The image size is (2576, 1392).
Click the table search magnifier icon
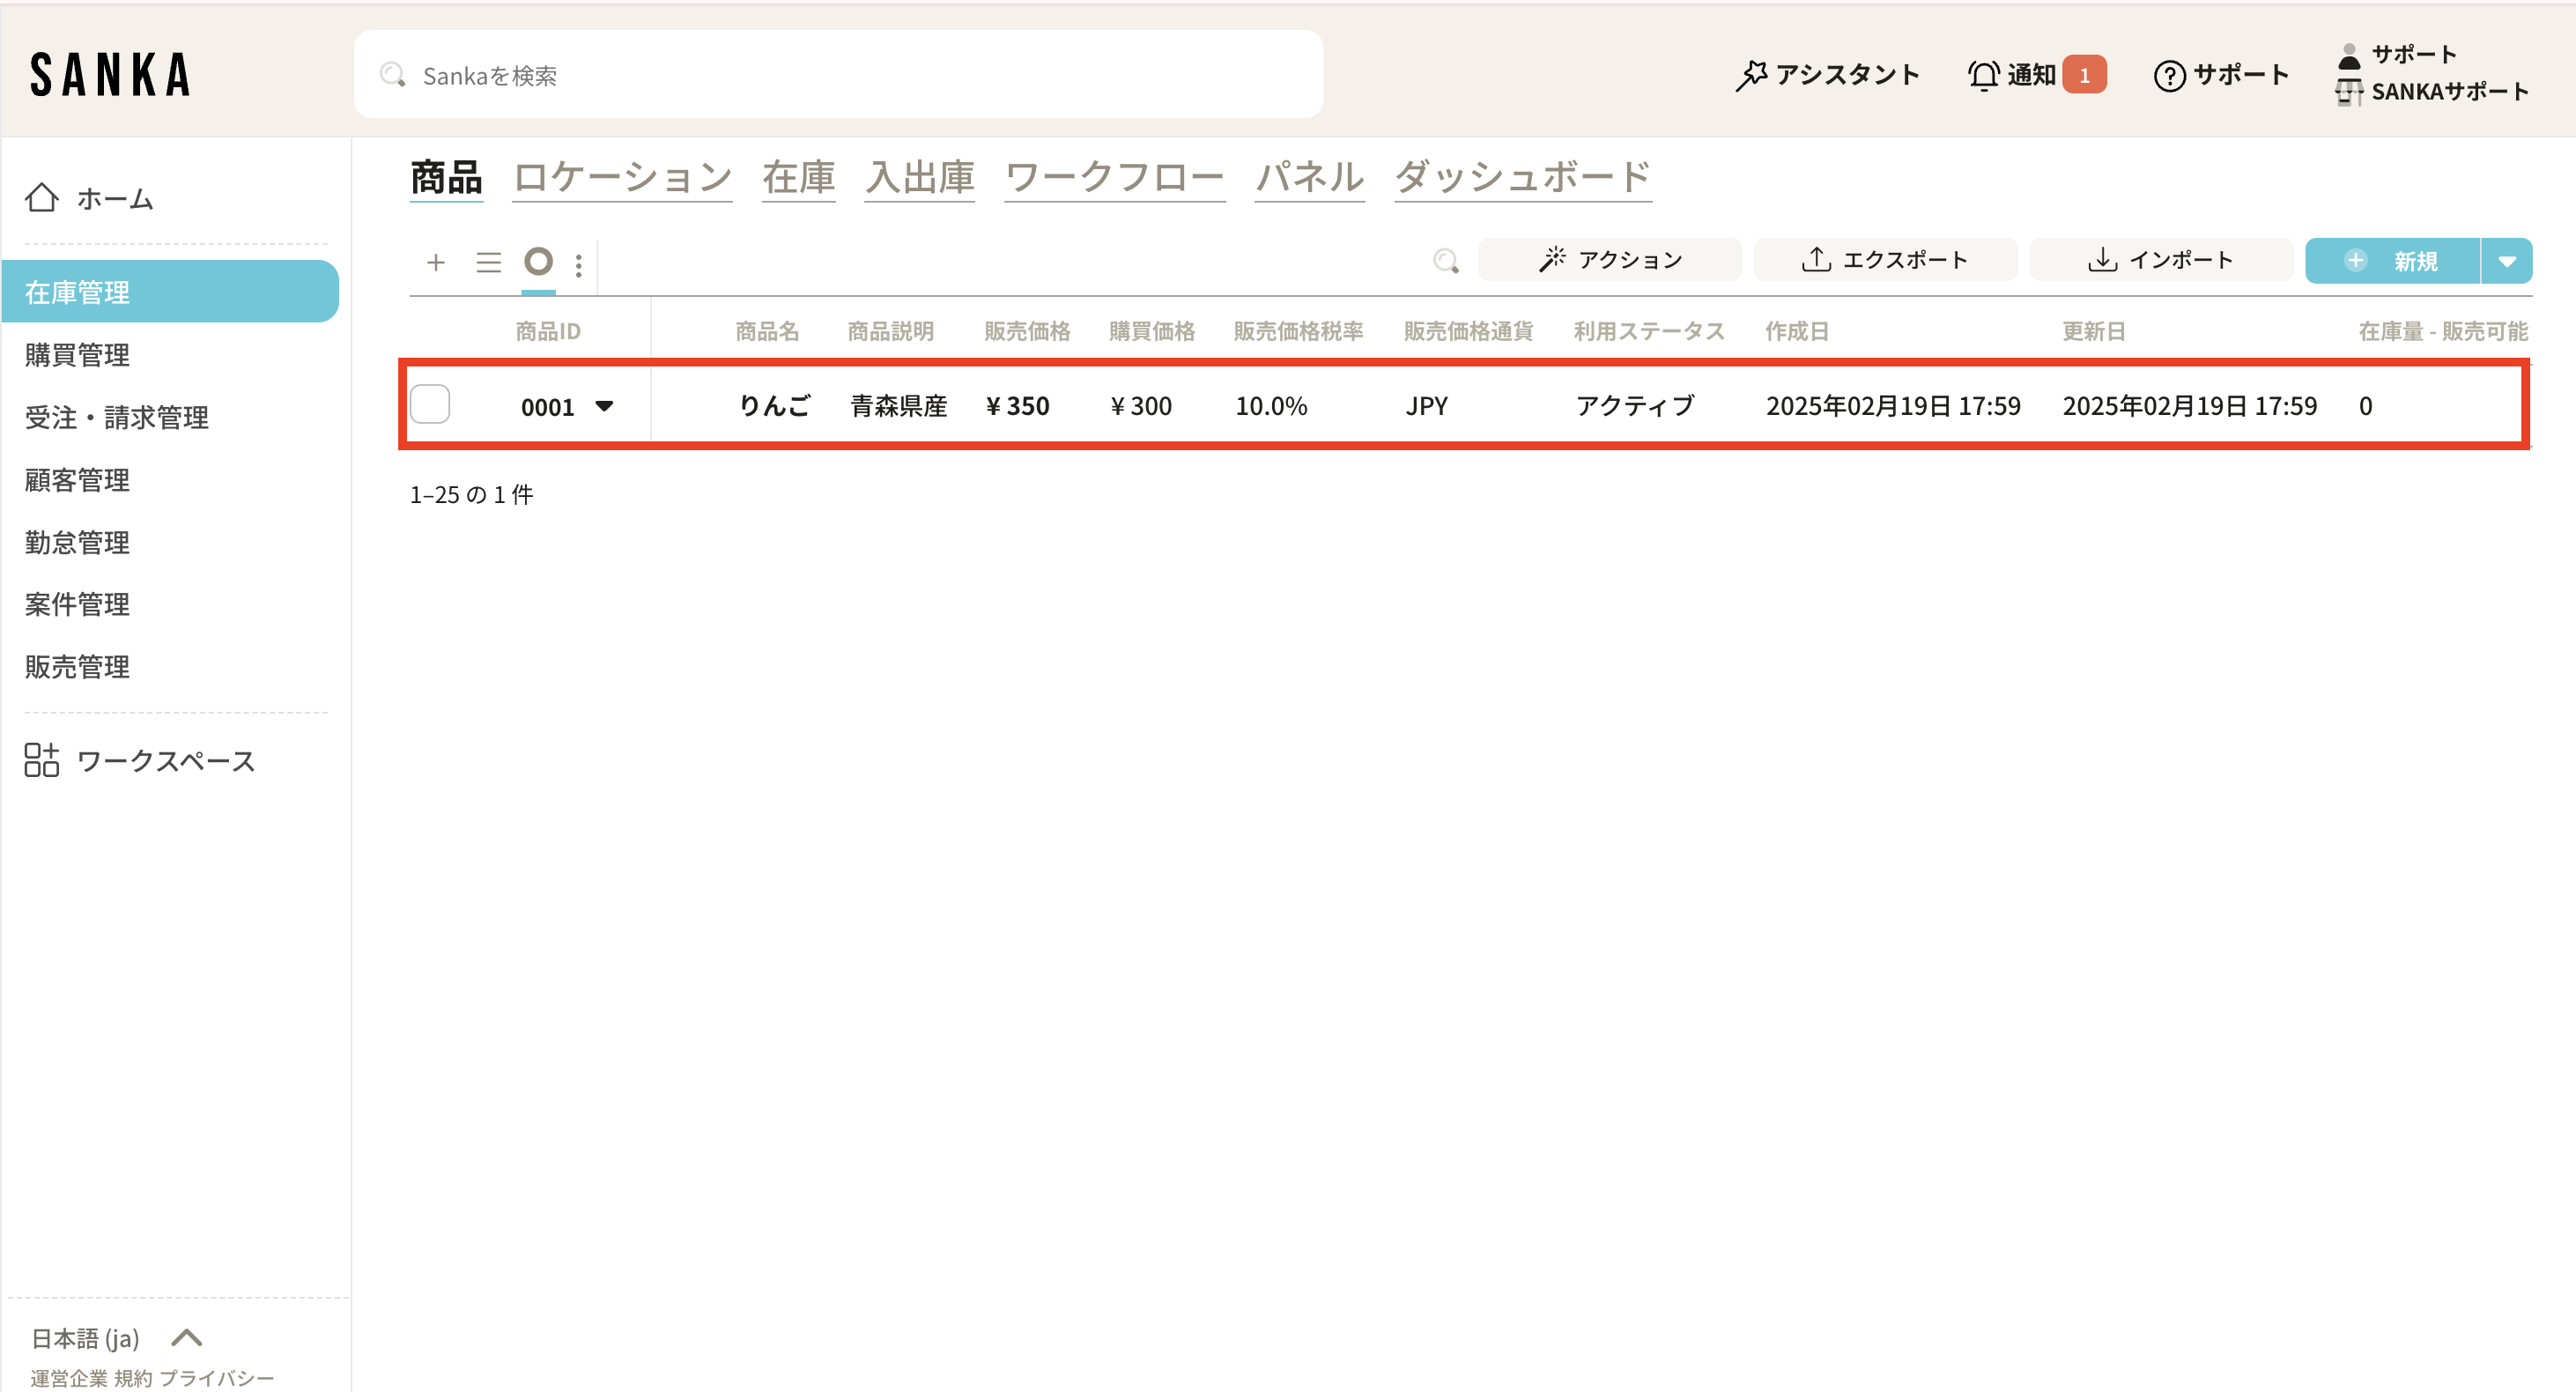click(1445, 261)
